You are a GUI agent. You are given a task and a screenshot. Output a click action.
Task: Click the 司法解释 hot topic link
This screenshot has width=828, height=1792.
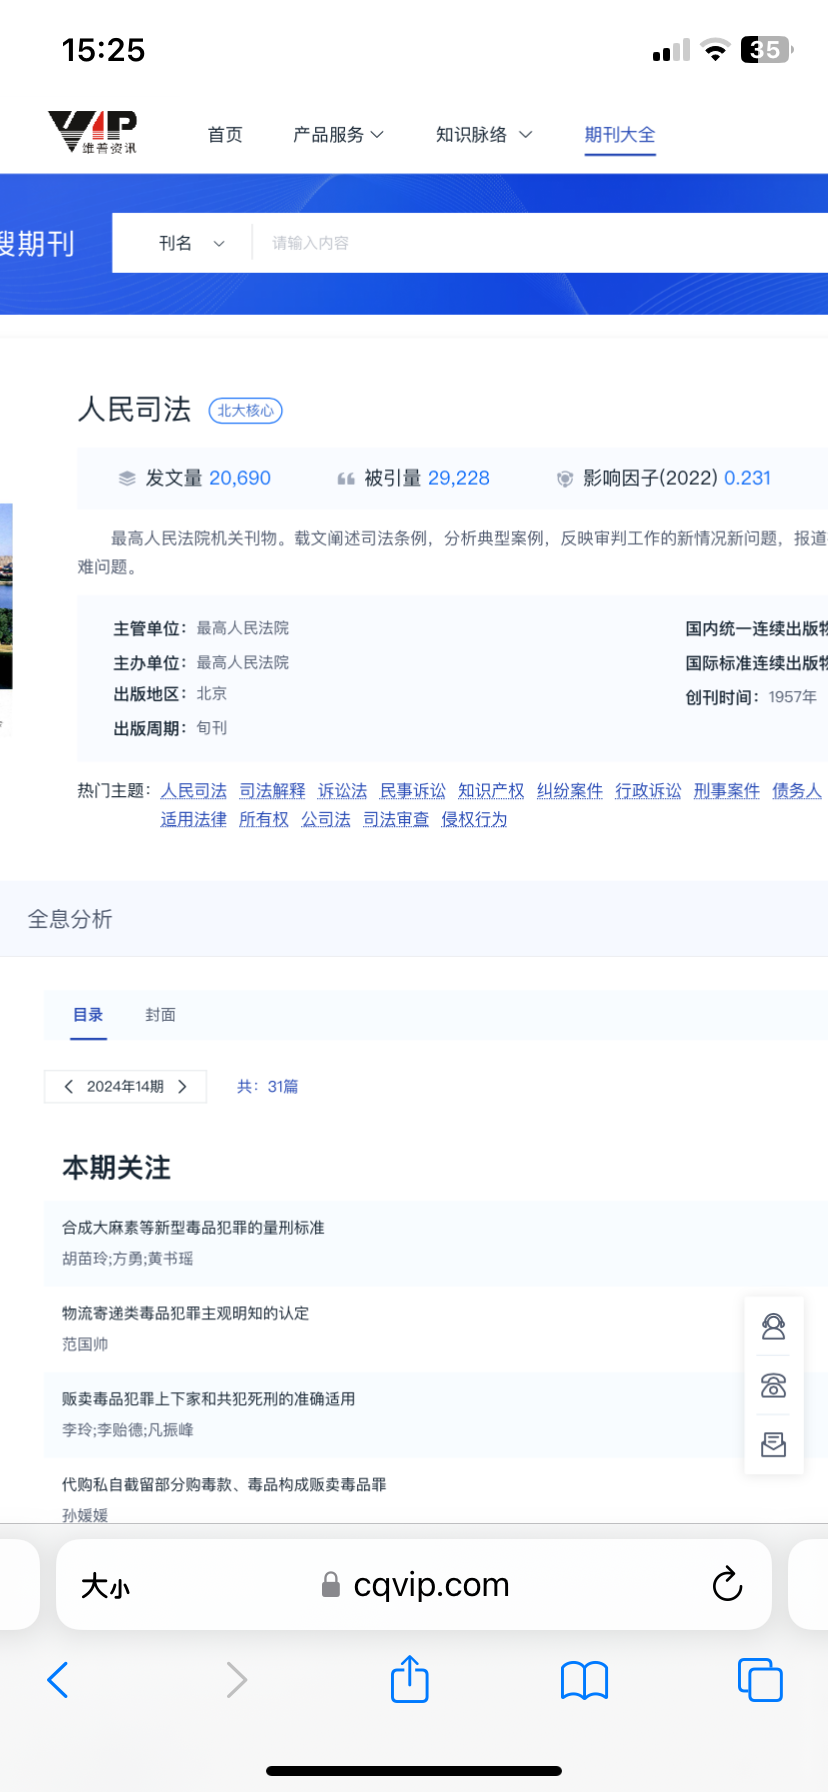(272, 791)
